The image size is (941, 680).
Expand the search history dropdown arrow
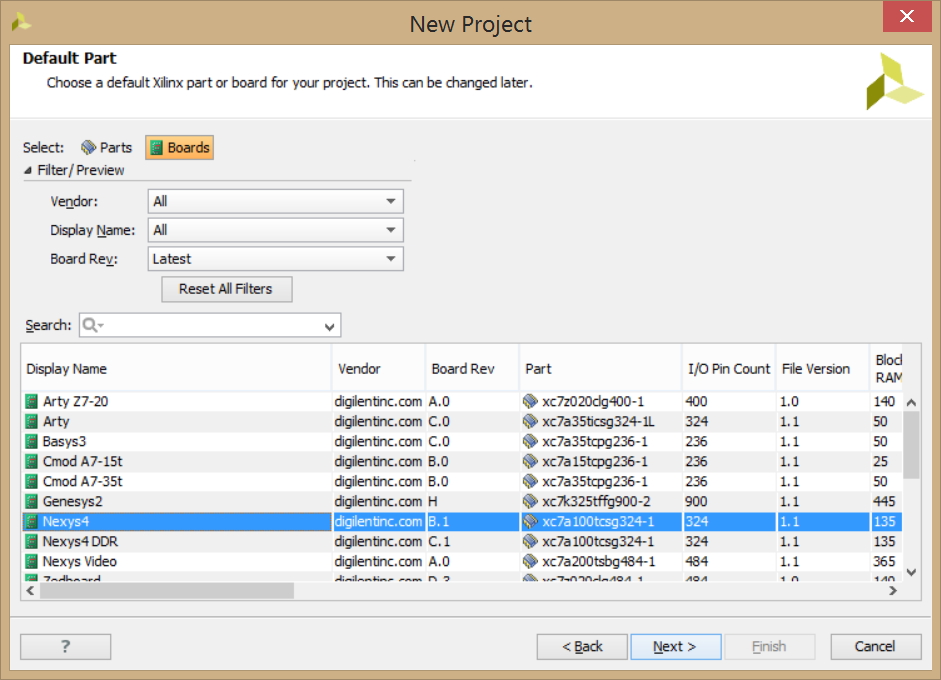click(329, 326)
